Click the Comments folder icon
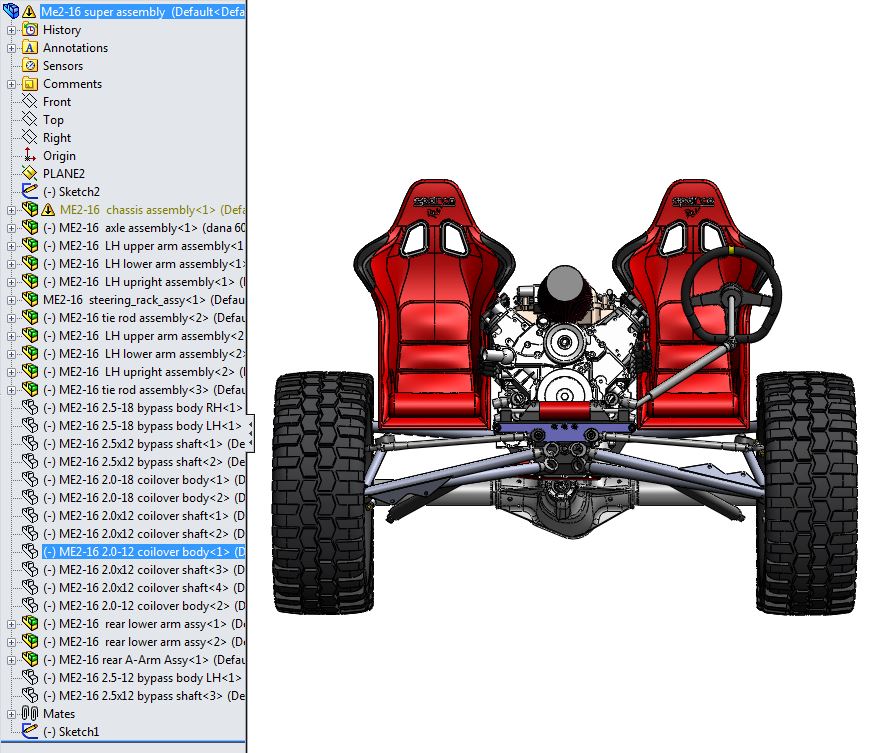The image size is (874, 753). coord(30,84)
